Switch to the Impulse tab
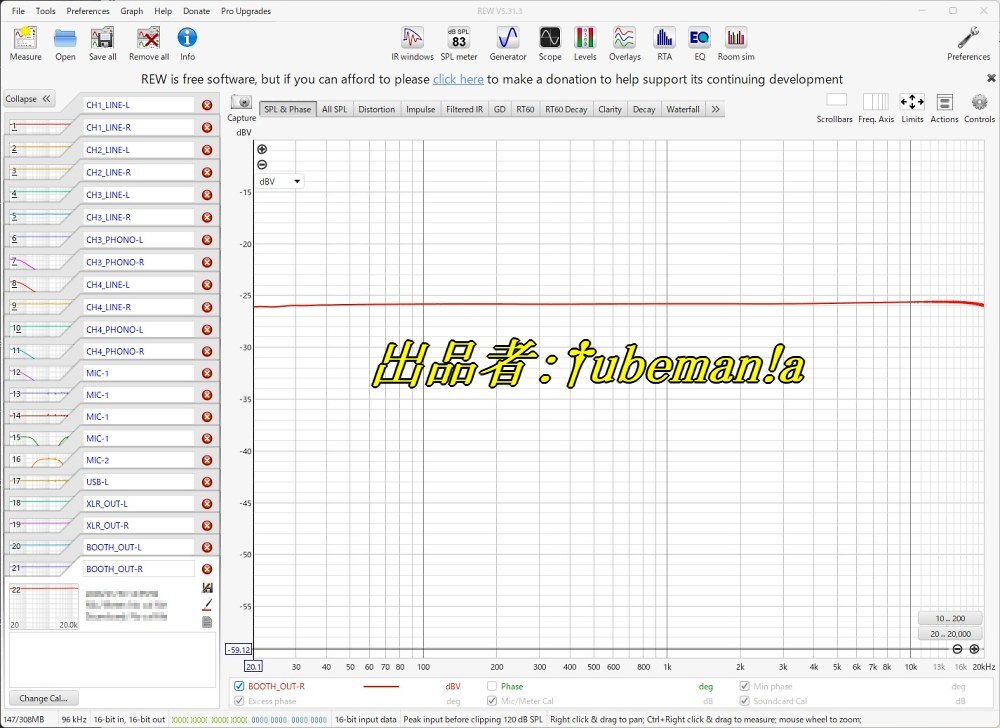 [420, 109]
